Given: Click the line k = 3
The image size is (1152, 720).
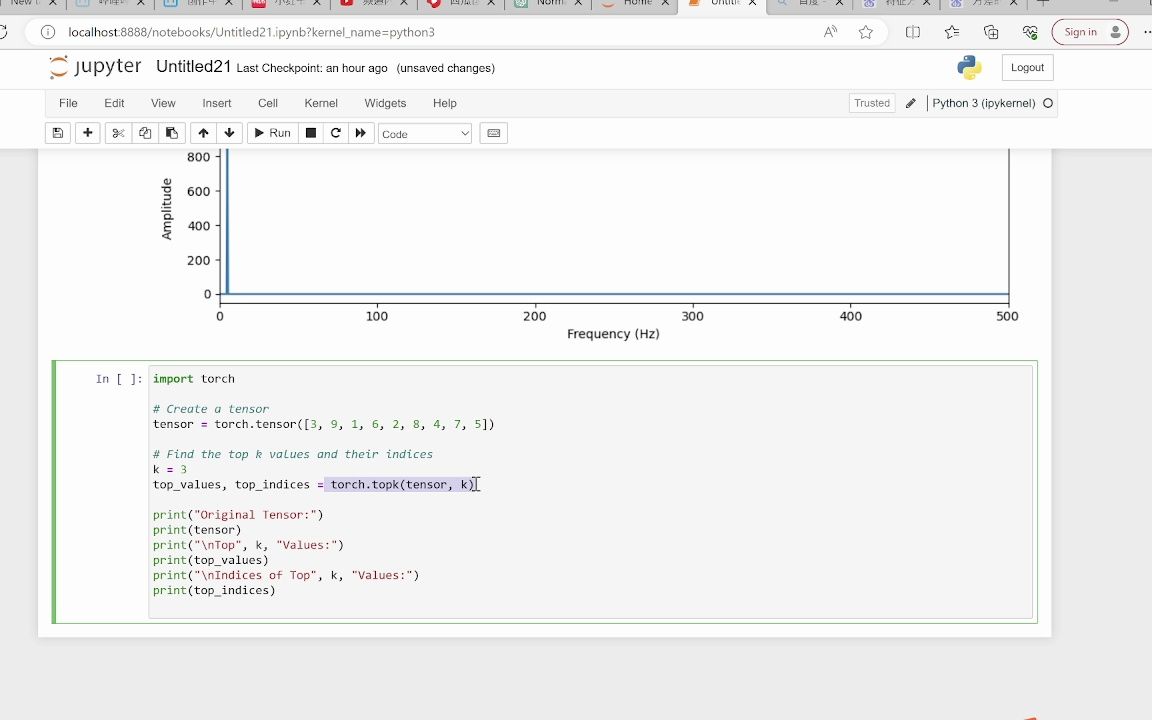Looking at the screenshot, I should click(170, 469).
